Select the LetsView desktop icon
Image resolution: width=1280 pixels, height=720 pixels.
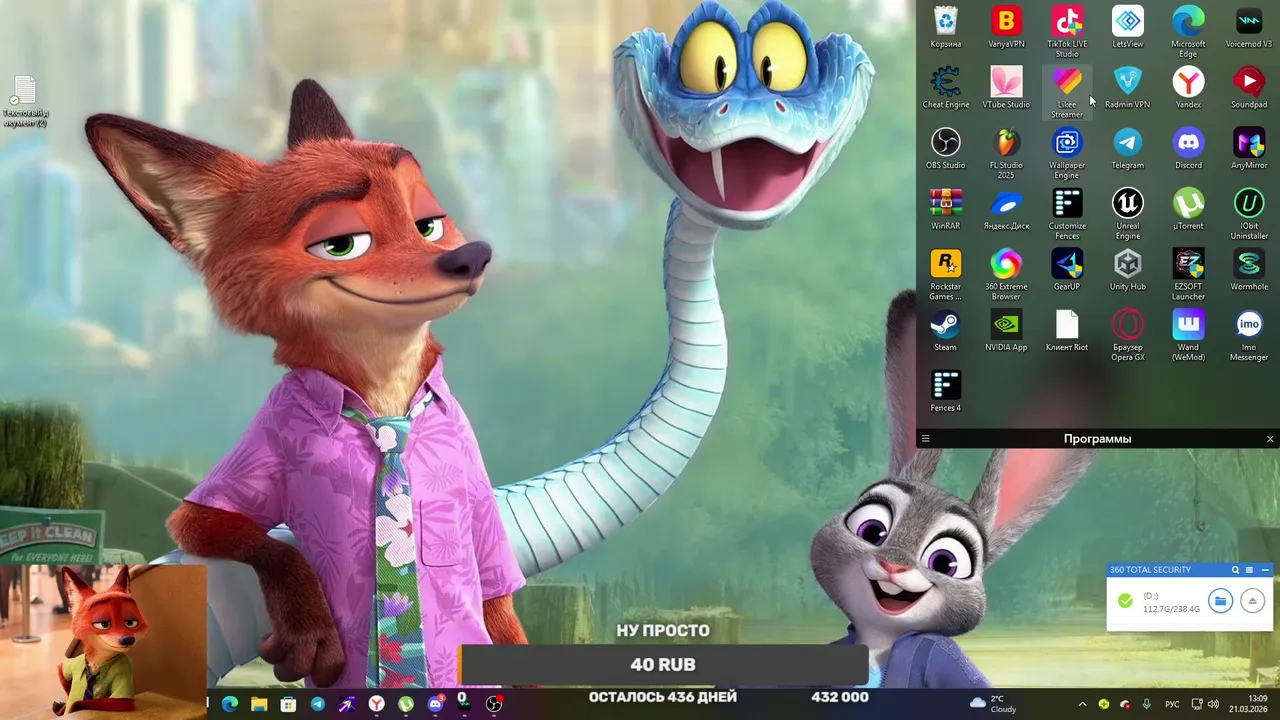coord(1128,28)
